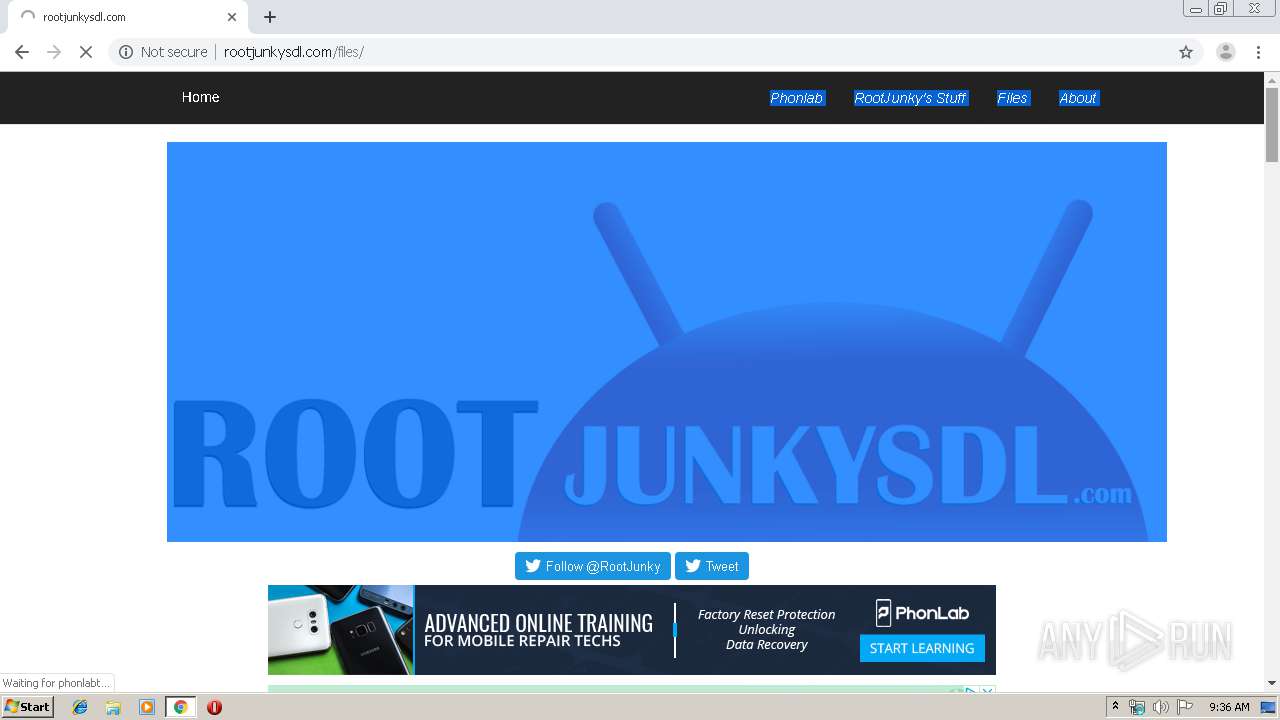Launch Internet Explorer from the taskbar

pos(80,707)
